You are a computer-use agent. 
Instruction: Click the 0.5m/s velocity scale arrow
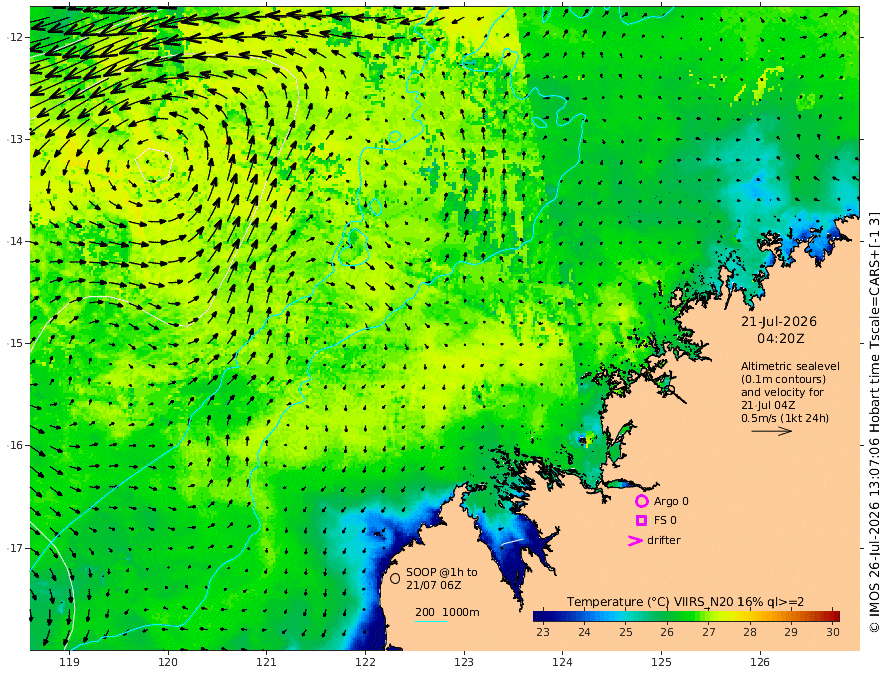point(772,431)
